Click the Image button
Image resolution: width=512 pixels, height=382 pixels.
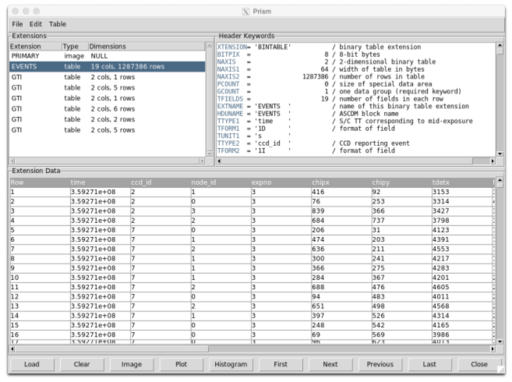click(131, 364)
